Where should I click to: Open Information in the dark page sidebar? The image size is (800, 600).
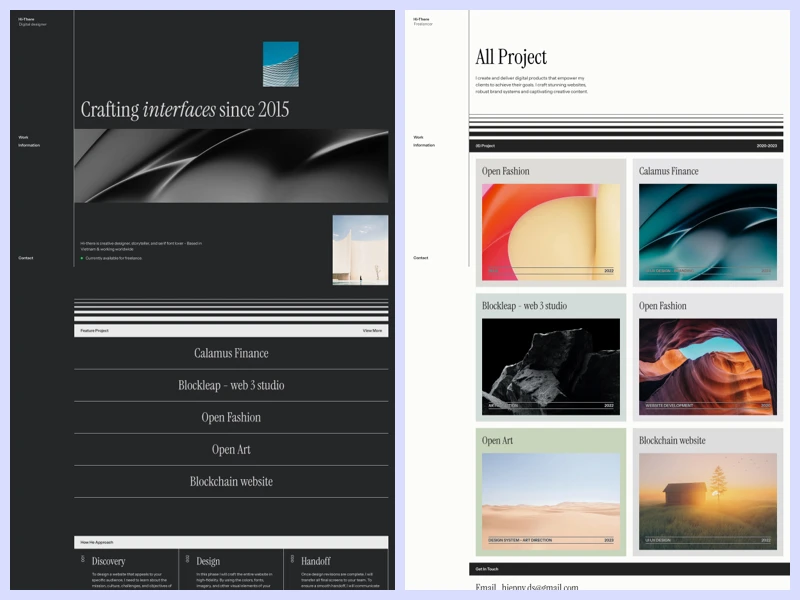29,145
